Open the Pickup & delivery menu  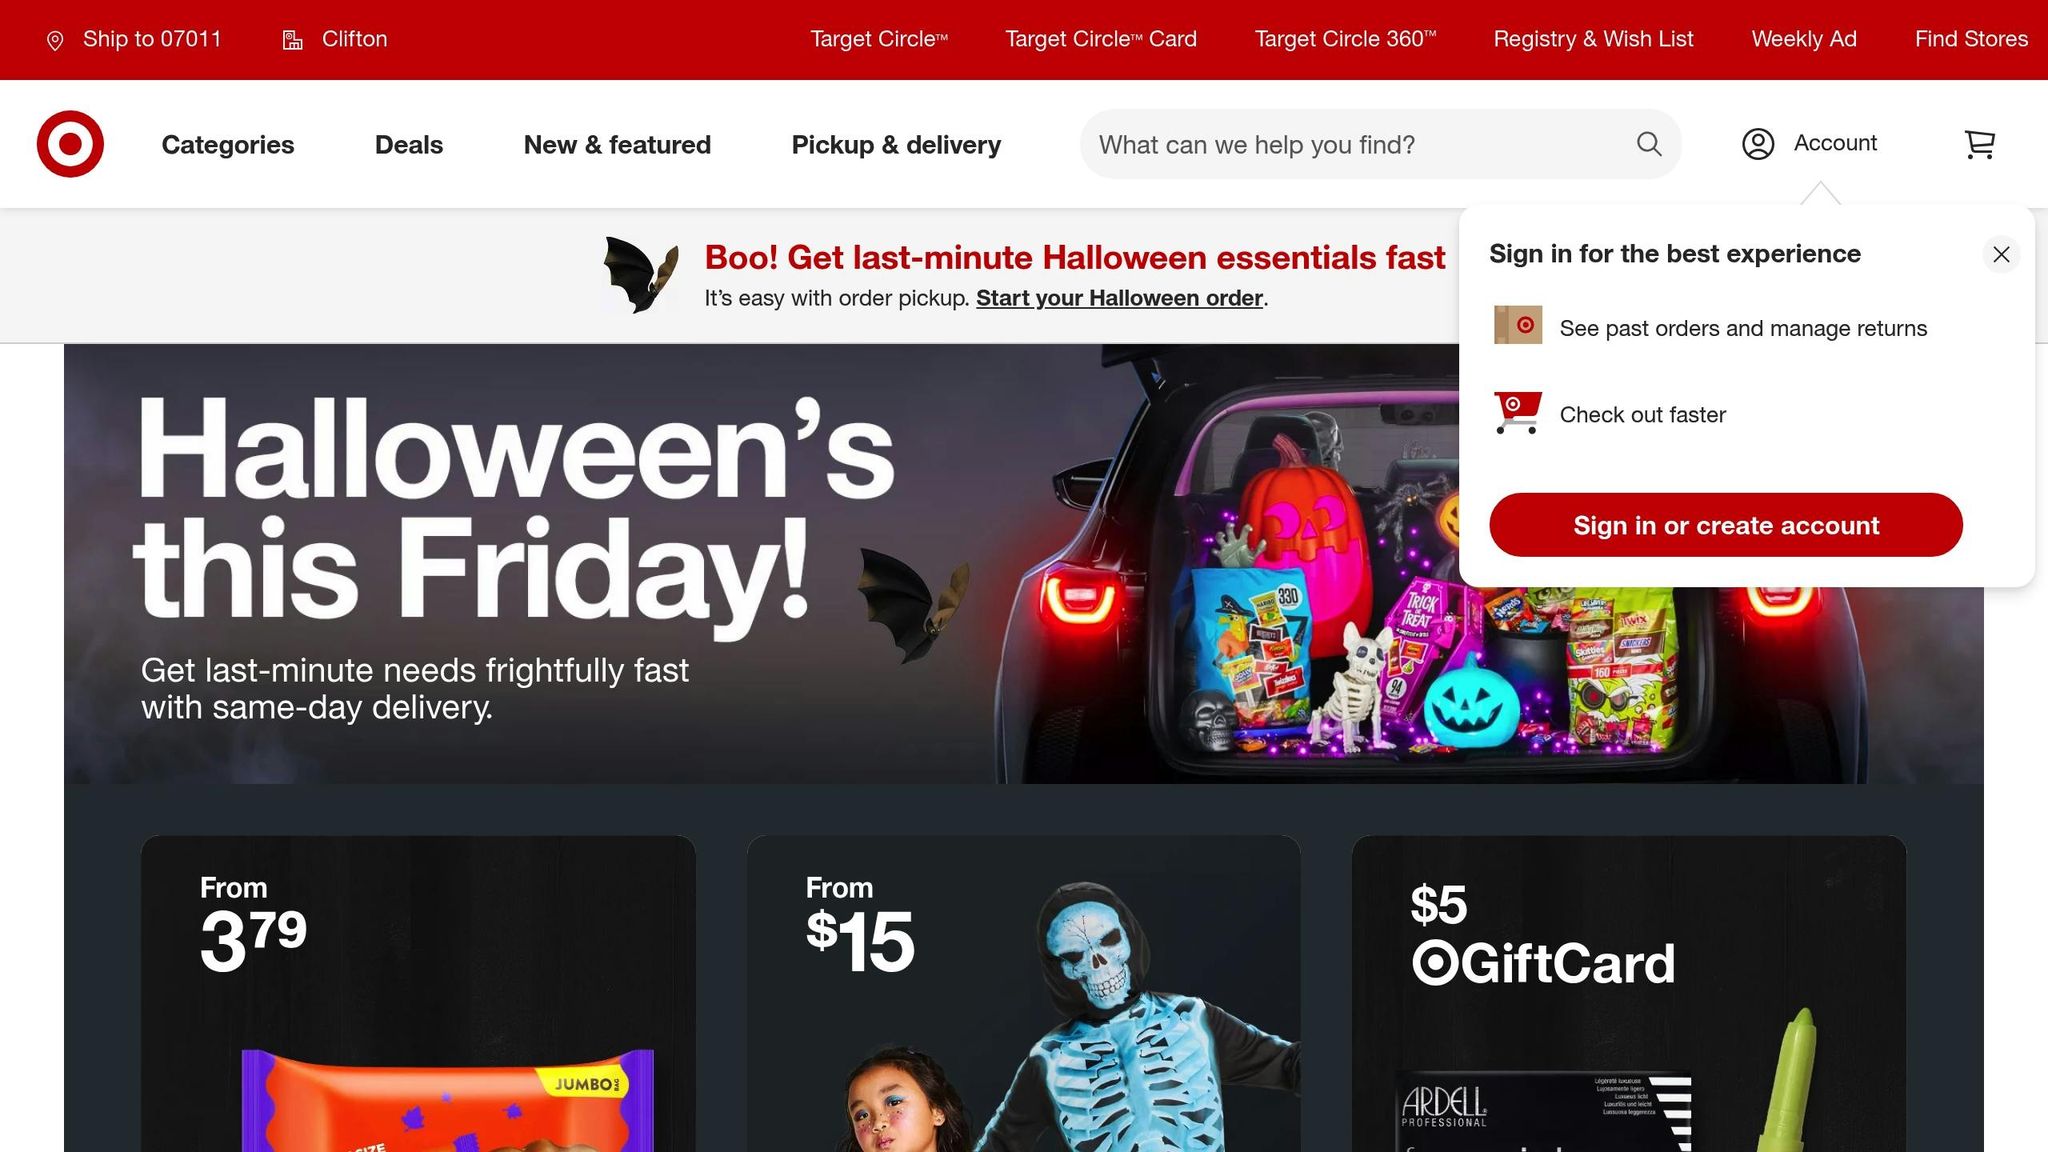click(x=896, y=144)
